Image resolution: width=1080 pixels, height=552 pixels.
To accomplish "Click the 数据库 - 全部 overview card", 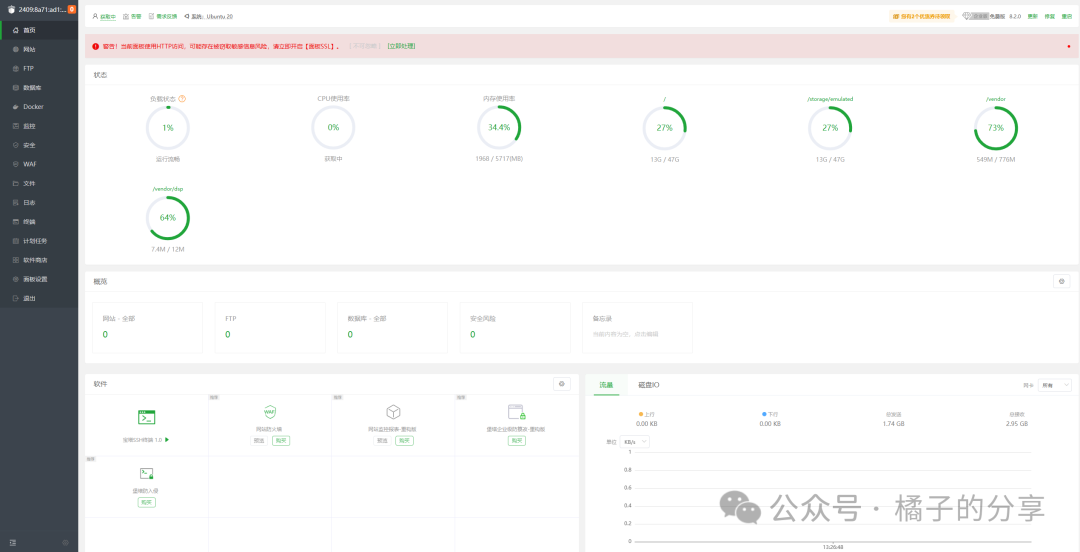I will pos(393,327).
